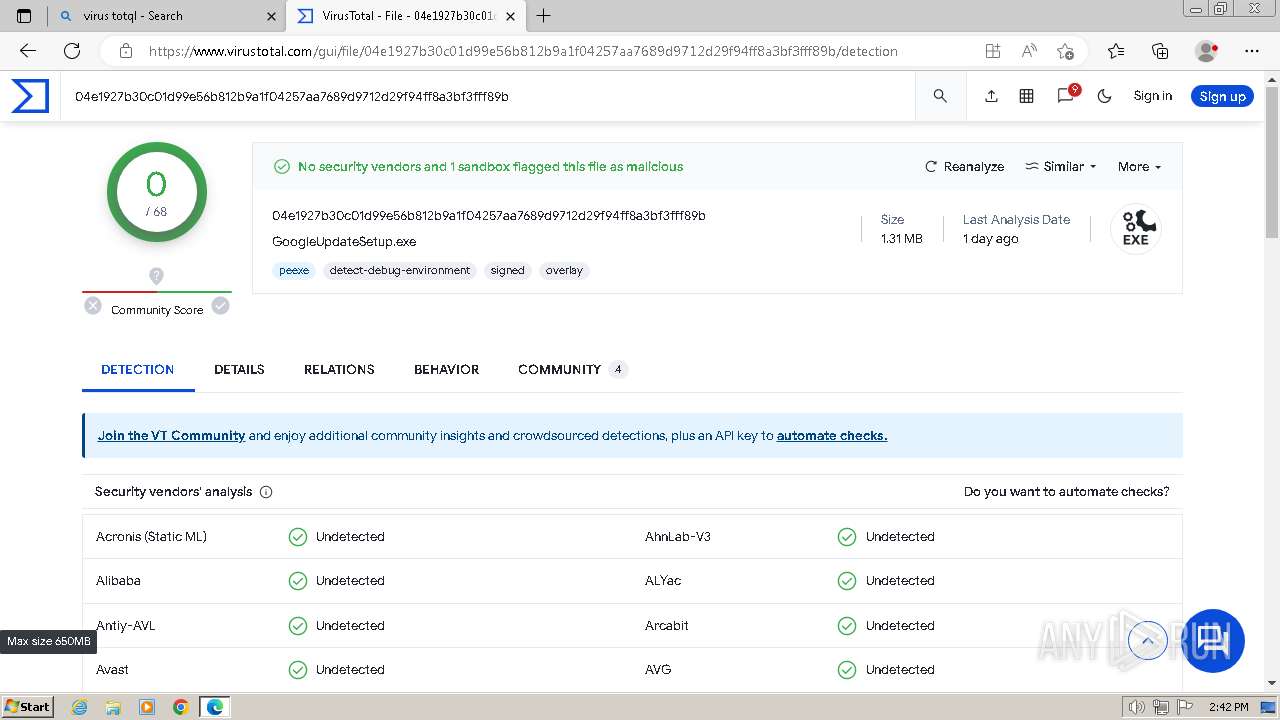Click the detect-debug-environment tag
Screen dimensions: 1280x720
click(x=400, y=270)
